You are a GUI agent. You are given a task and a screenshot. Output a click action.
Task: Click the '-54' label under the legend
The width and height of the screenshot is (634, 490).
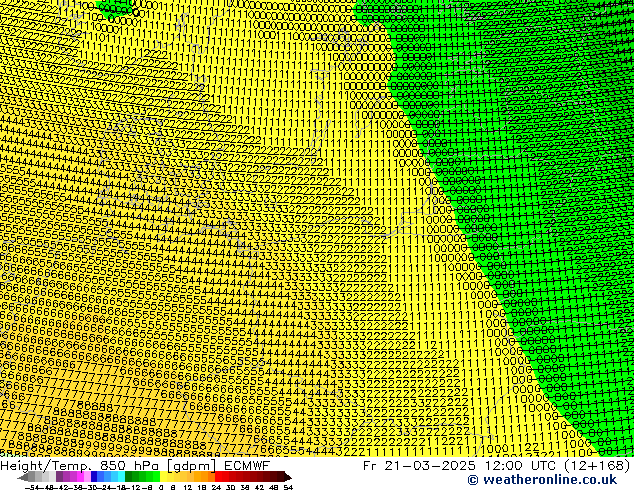(x=32, y=488)
